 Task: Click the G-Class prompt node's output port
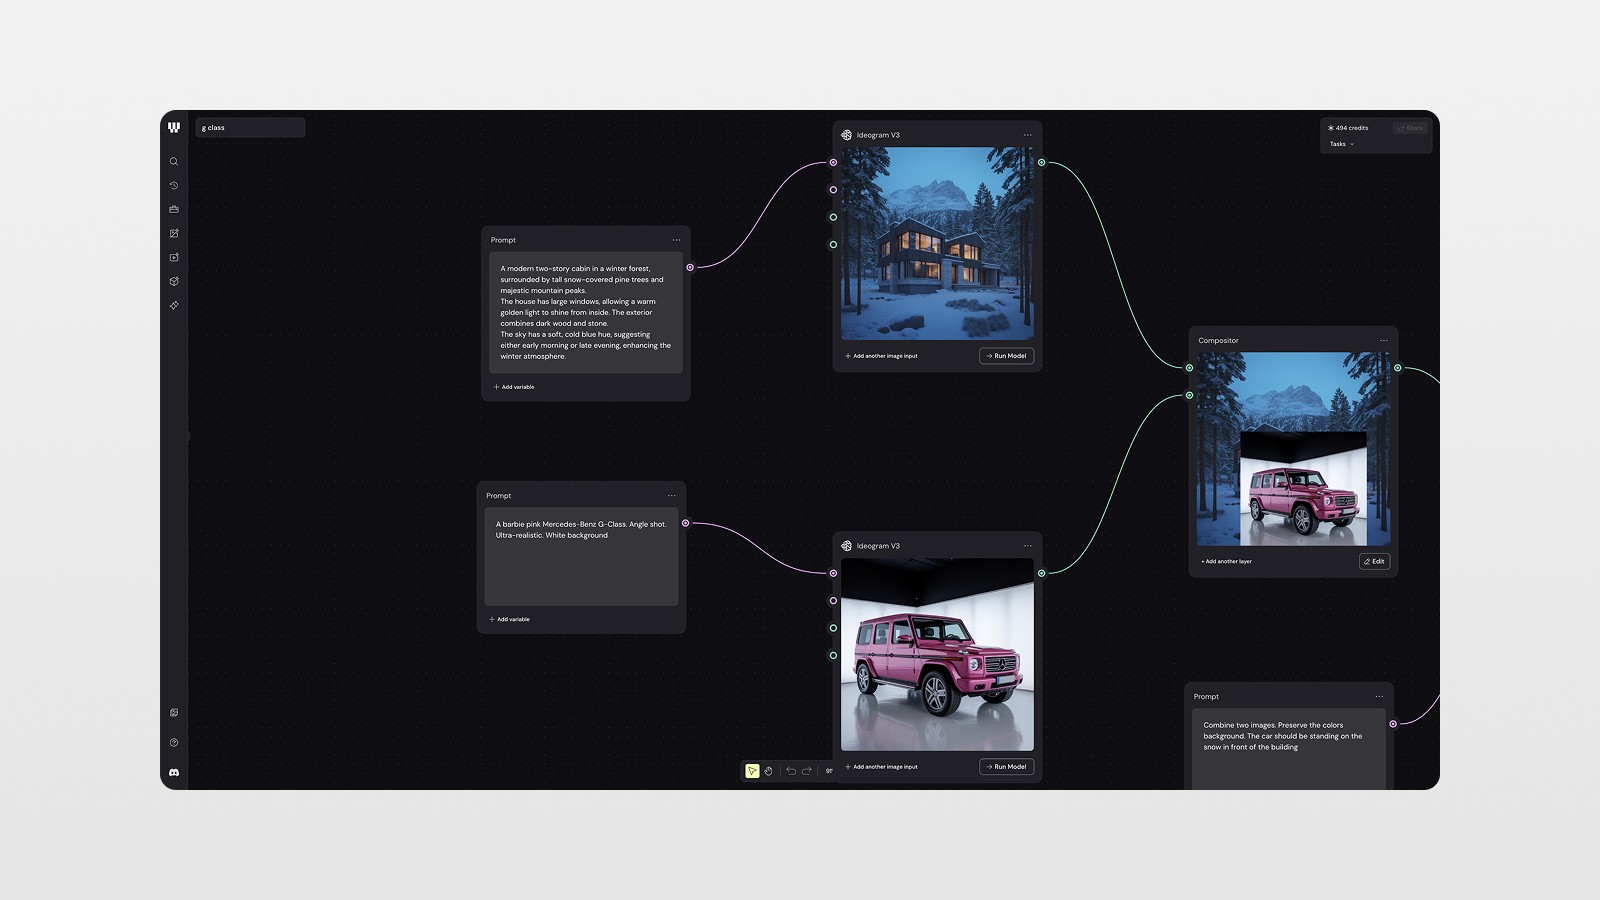pos(685,523)
